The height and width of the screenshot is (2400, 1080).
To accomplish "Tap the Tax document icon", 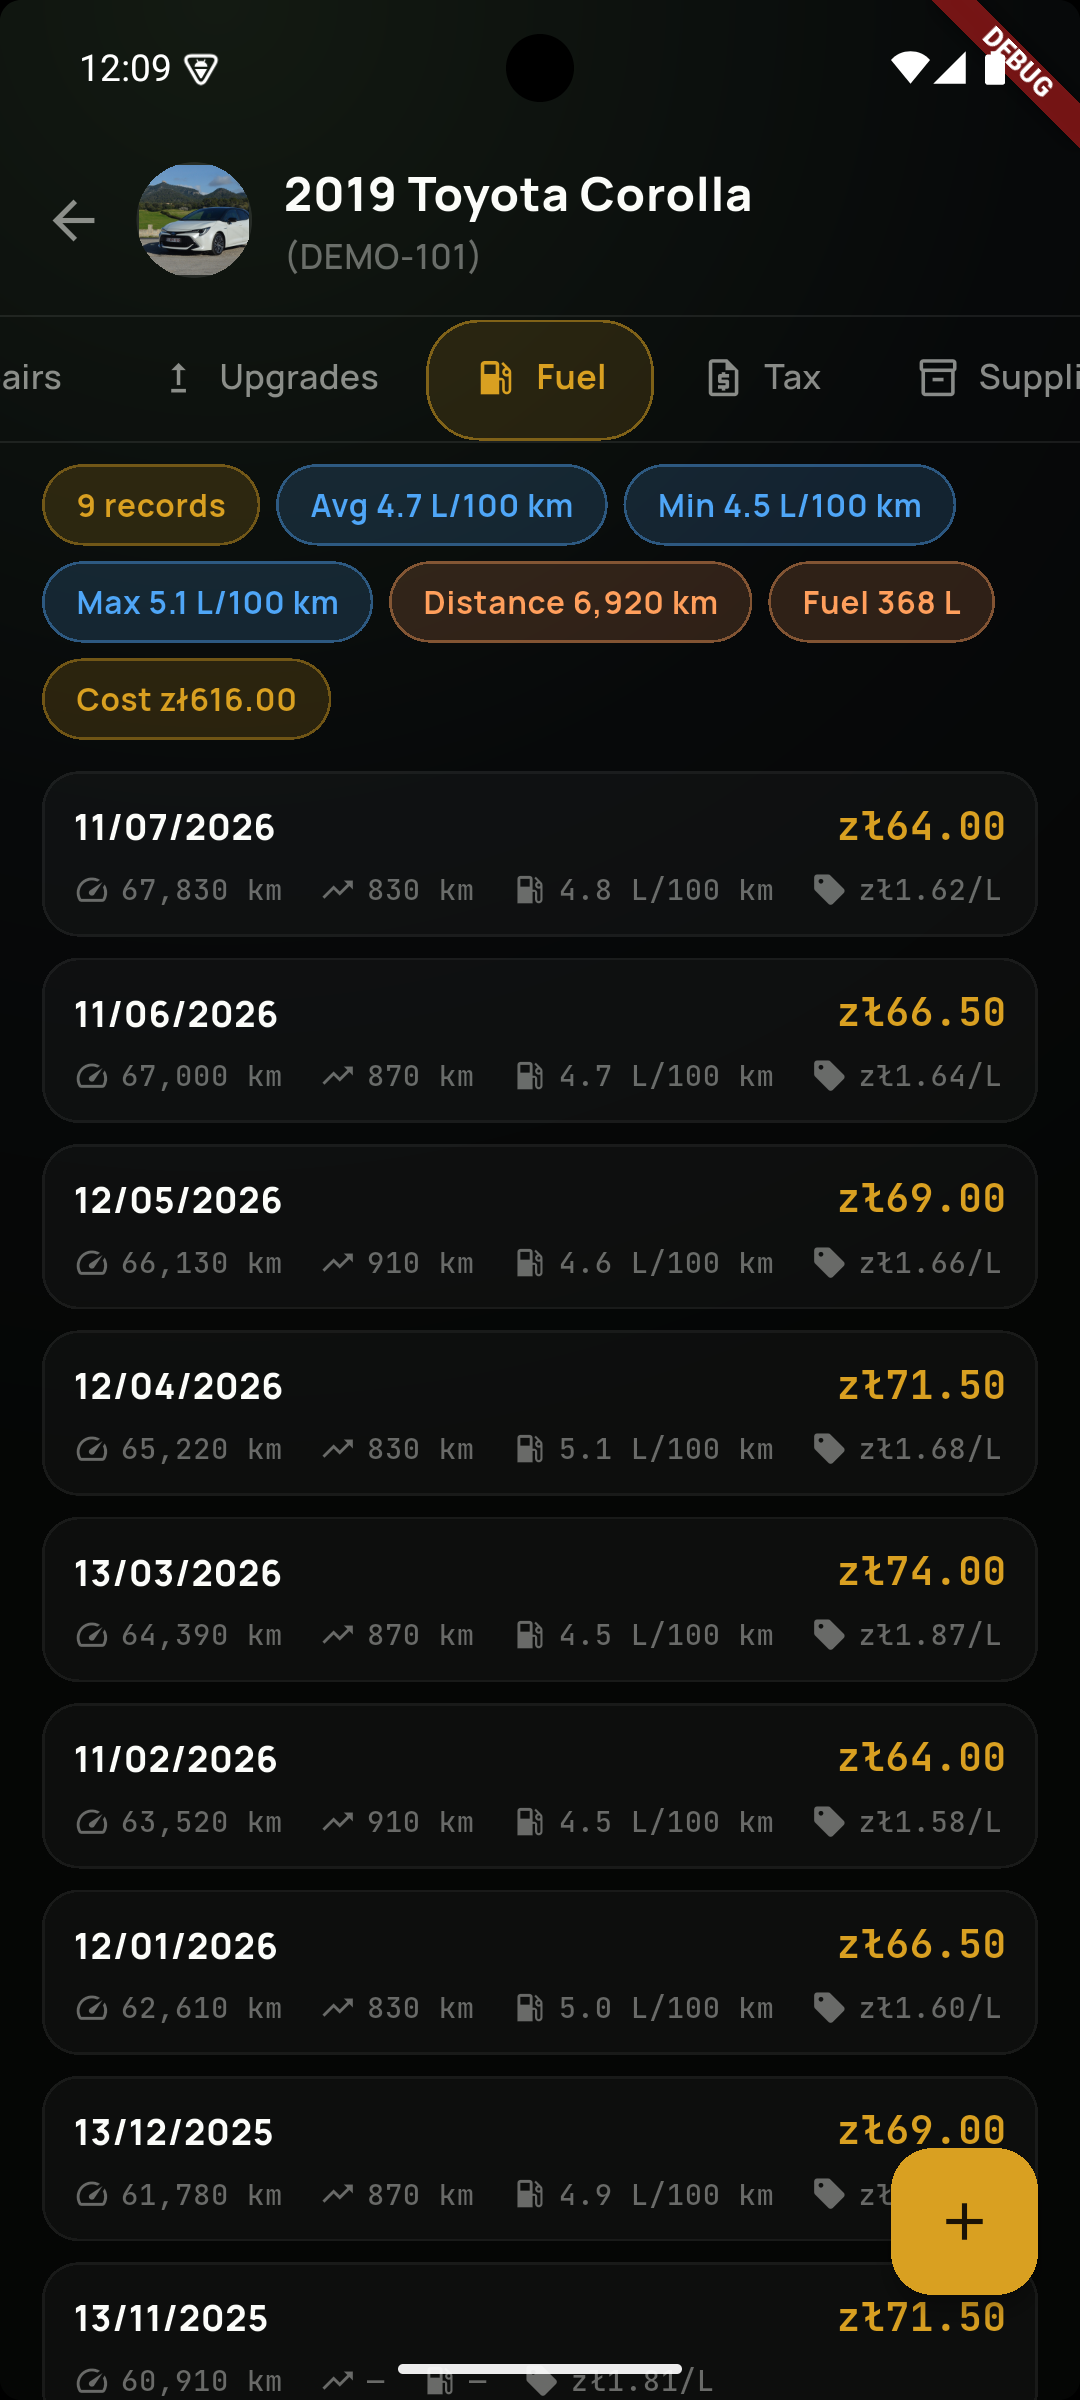I will tap(723, 378).
